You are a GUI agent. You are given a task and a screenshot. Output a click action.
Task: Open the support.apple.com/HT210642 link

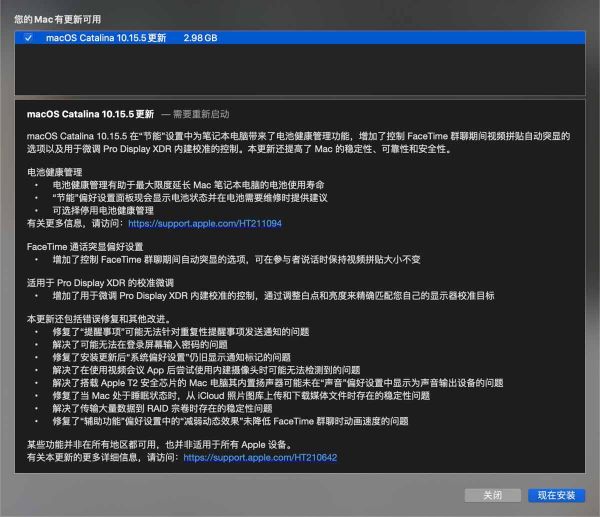(260, 456)
